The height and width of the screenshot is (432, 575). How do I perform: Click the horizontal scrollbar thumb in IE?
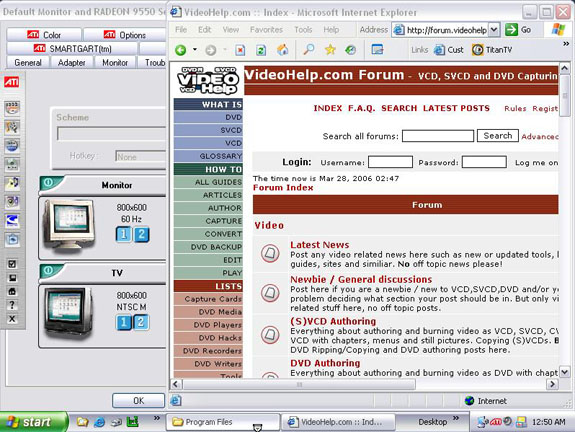tap(299, 384)
